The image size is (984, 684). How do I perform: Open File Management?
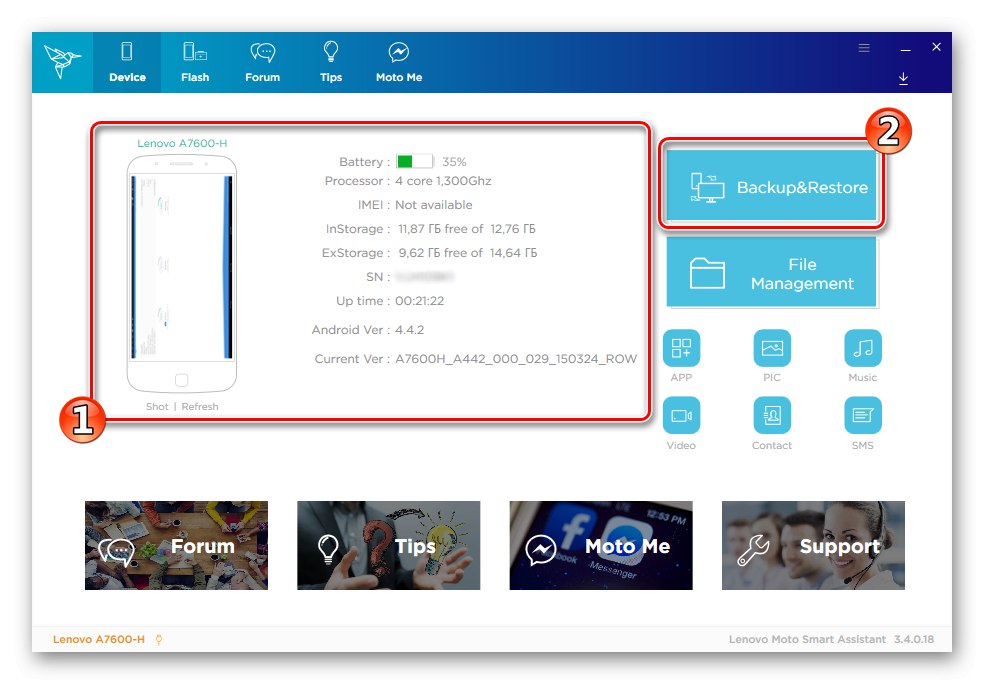(x=771, y=272)
